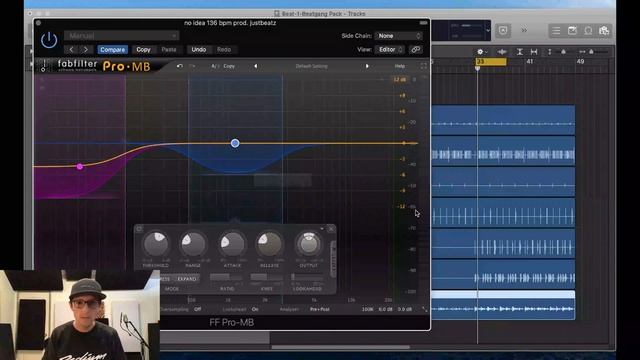Open Logic List Editors icon
Image resolution: width=640 pixels, height=360 pixels.
pyautogui.click(x=556, y=31)
